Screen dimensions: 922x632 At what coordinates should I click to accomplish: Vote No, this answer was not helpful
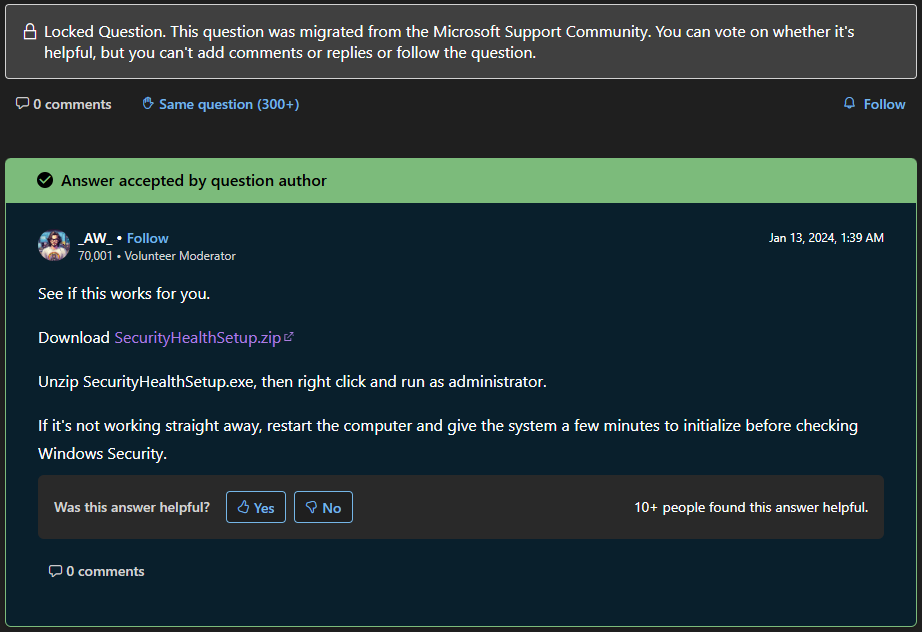(323, 507)
